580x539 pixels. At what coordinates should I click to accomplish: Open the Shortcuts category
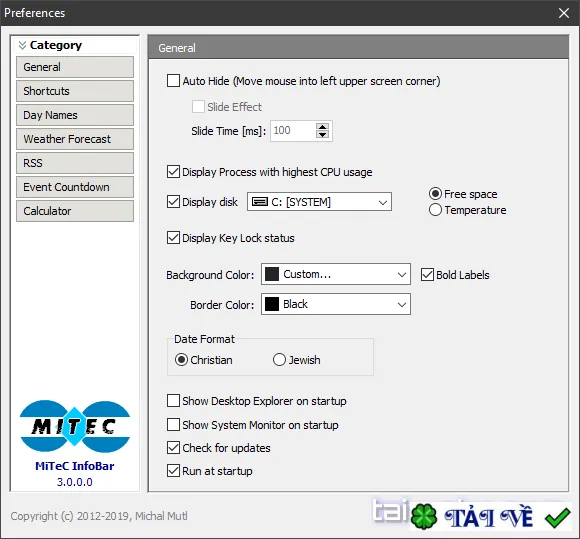tap(75, 91)
